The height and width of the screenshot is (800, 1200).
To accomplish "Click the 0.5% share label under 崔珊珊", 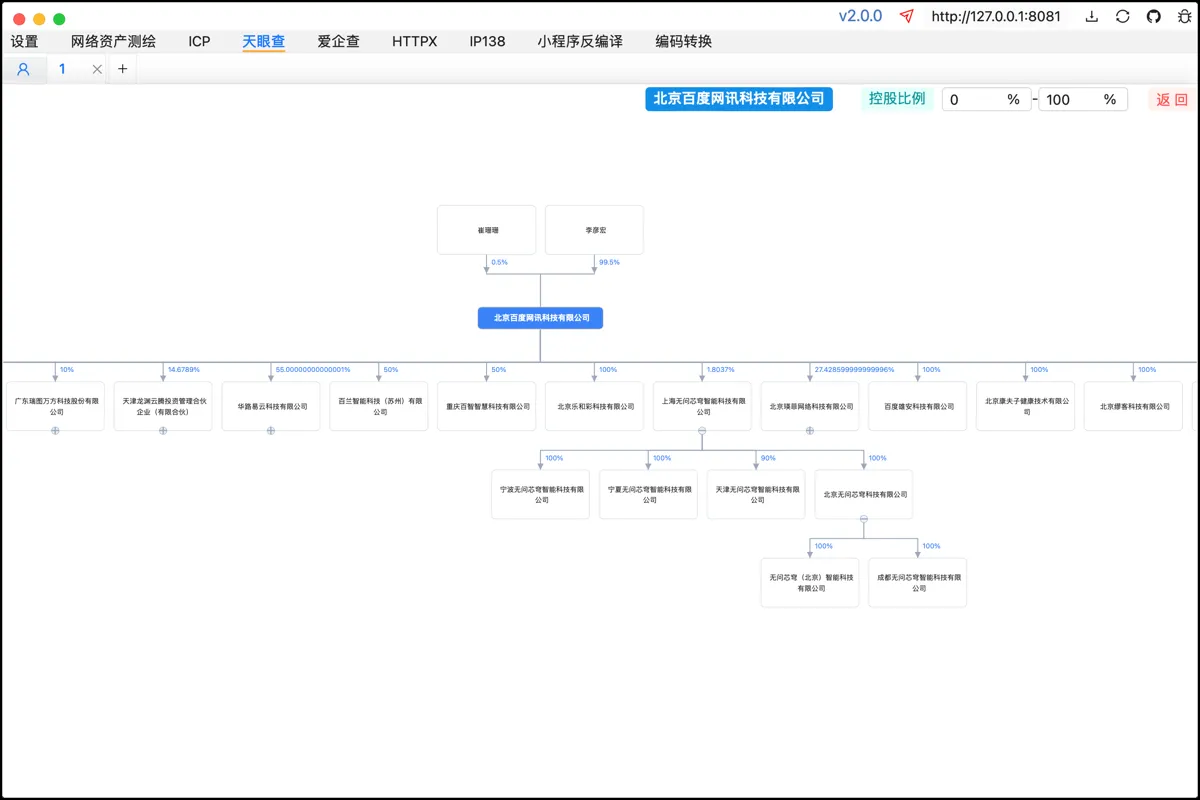I will (x=500, y=262).
